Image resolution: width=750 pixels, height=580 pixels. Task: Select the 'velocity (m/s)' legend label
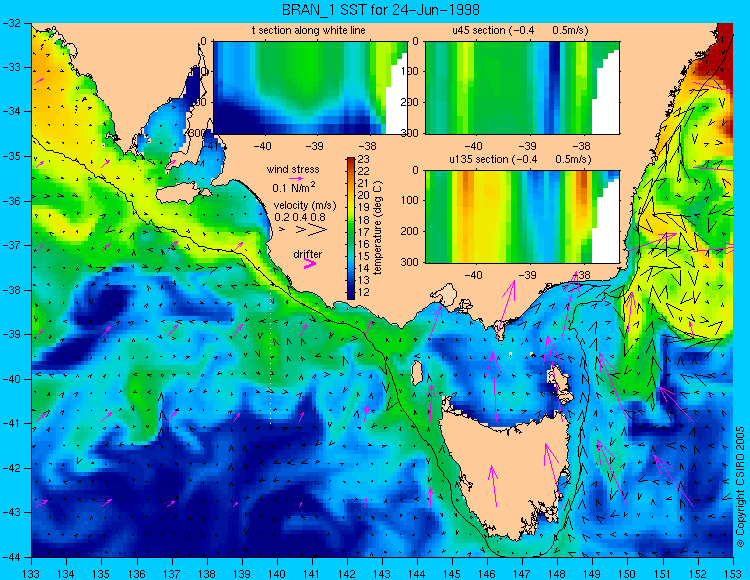305,206
